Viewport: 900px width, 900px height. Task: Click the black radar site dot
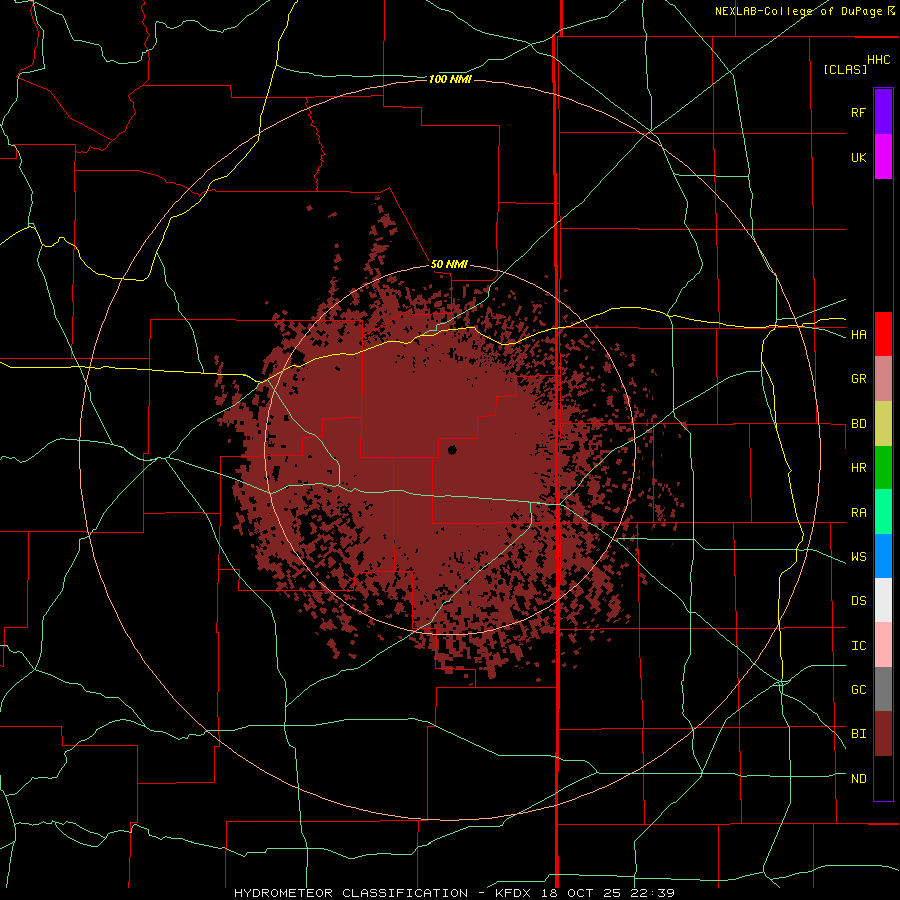[x=452, y=450]
